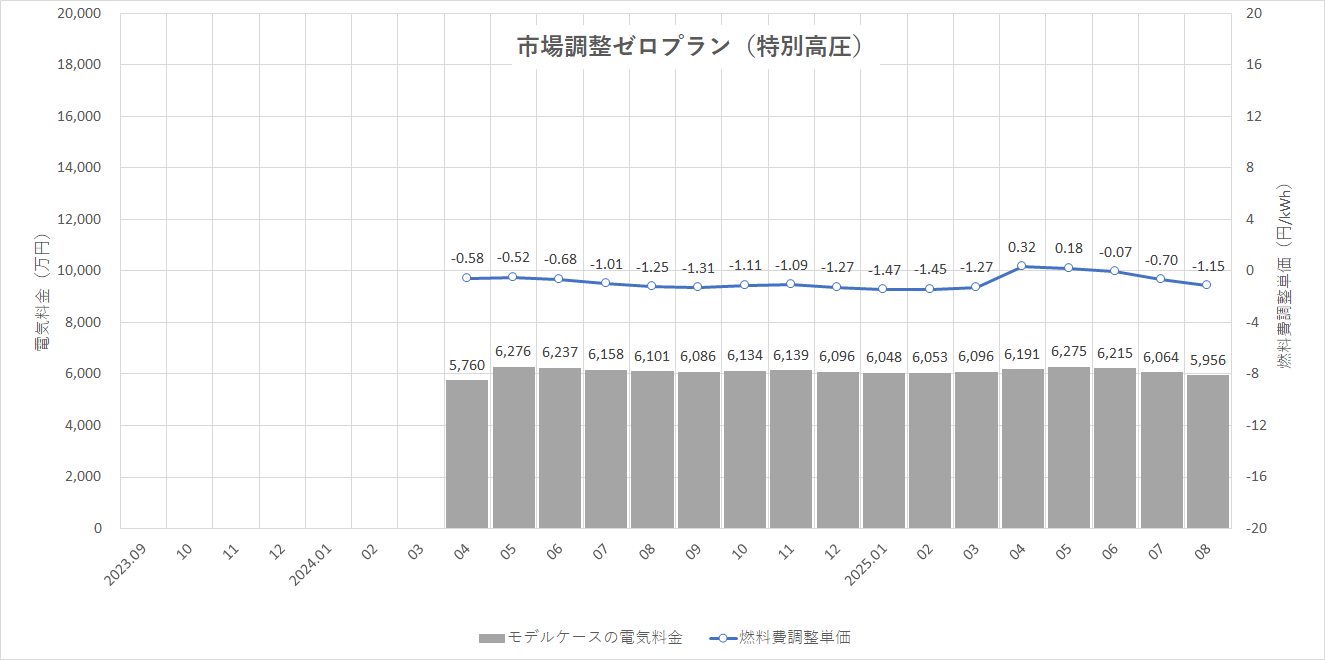This screenshot has width=1325, height=660.
Task: Click the bar value label 6,048
Action: (883, 358)
